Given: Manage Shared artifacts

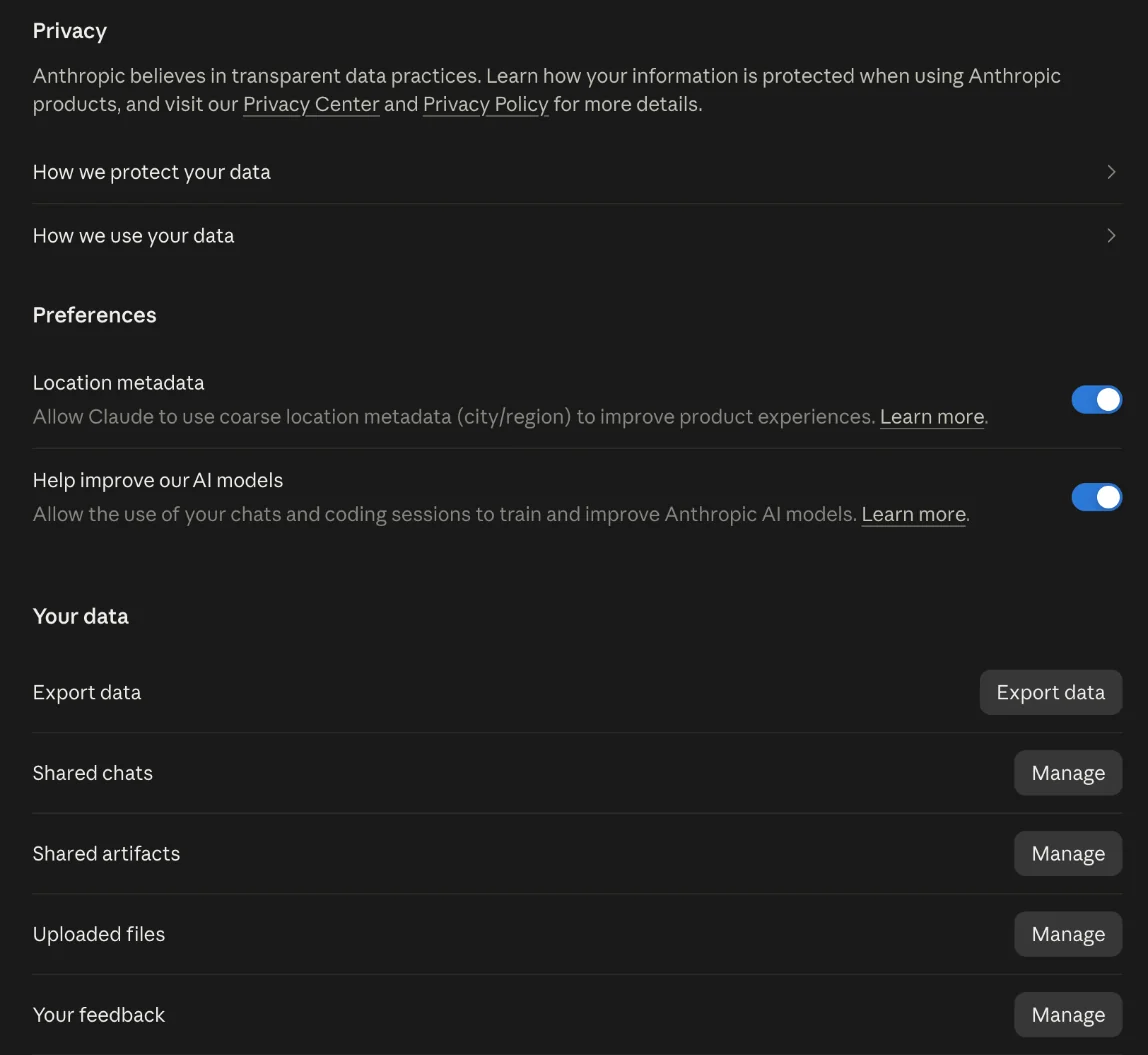Looking at the screenshot, I should pos(1068,854).
